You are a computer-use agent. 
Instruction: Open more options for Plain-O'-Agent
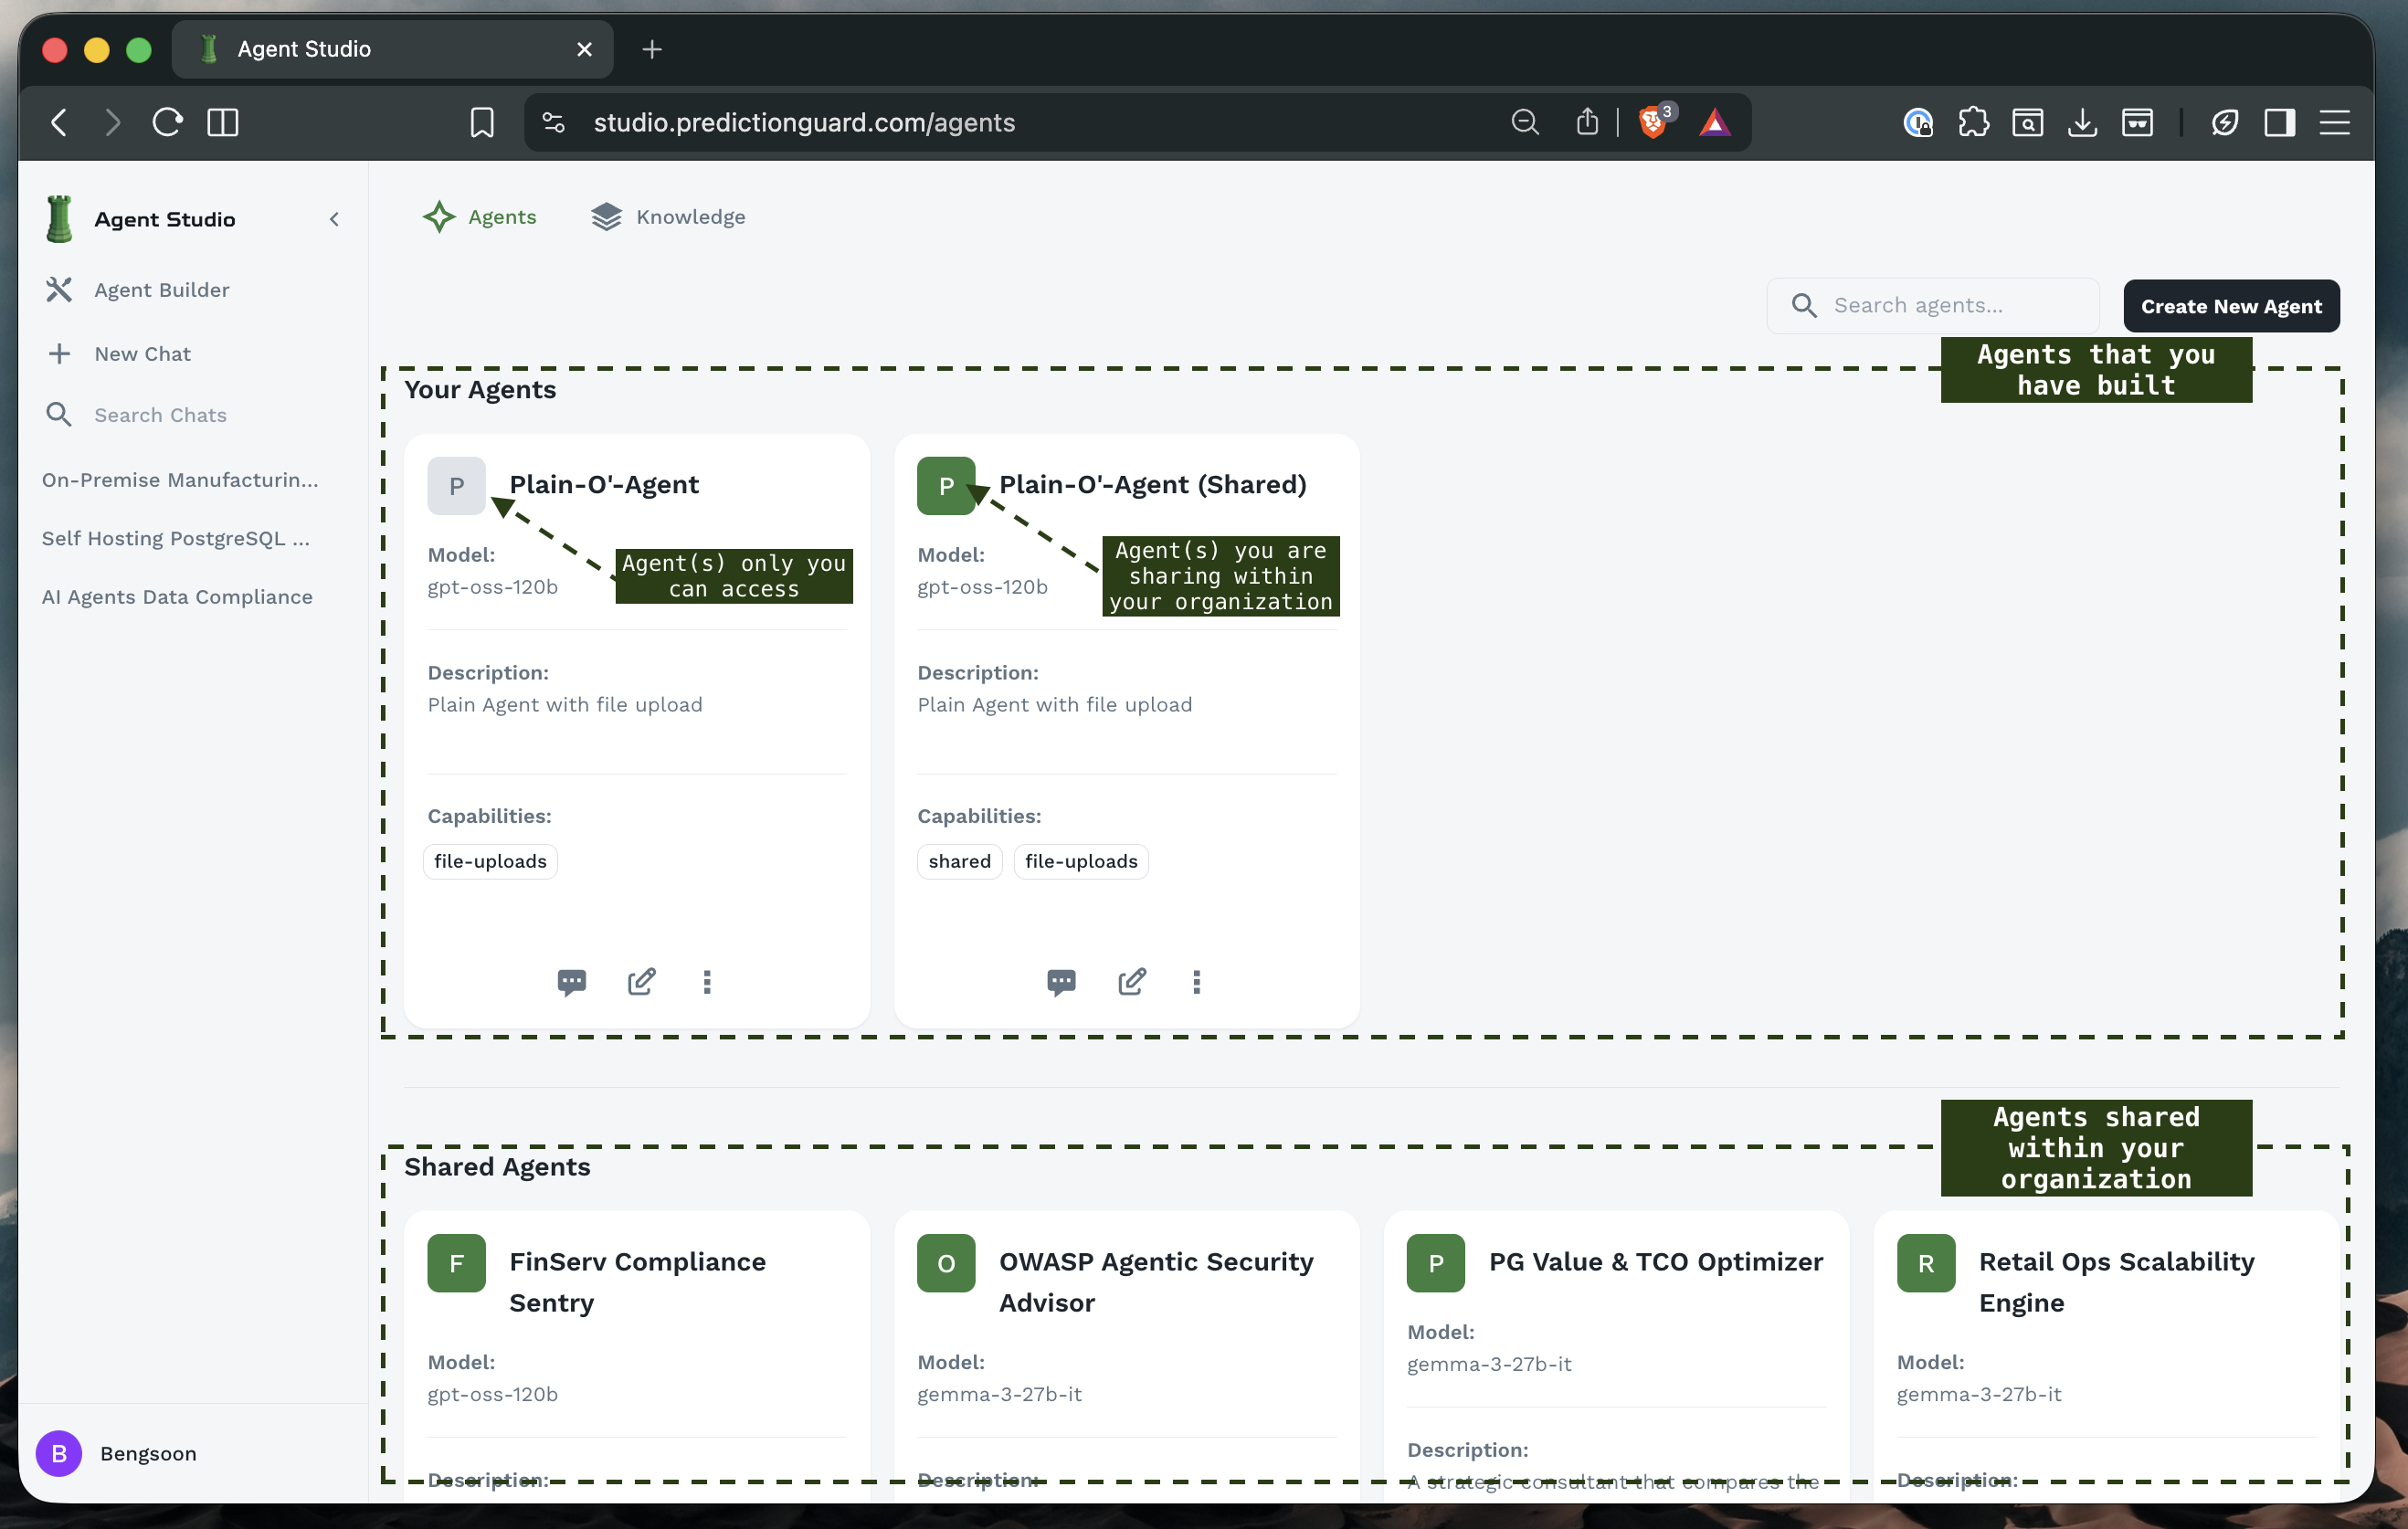click(x=707, y=982)
